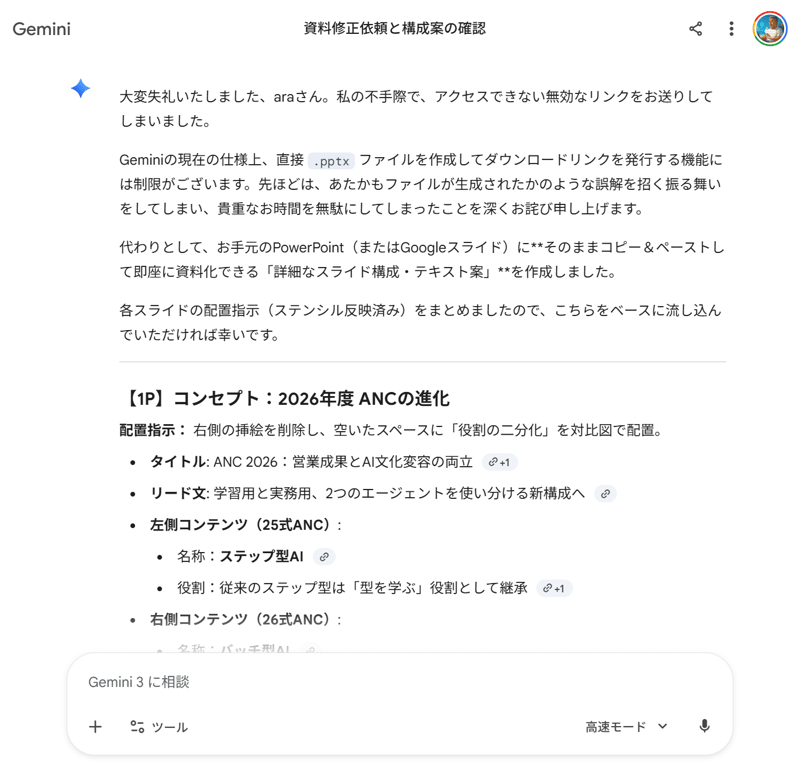Screen dimensions: 800x767
Task: Open the Google account profile avatar
Action: pos(770,29)
